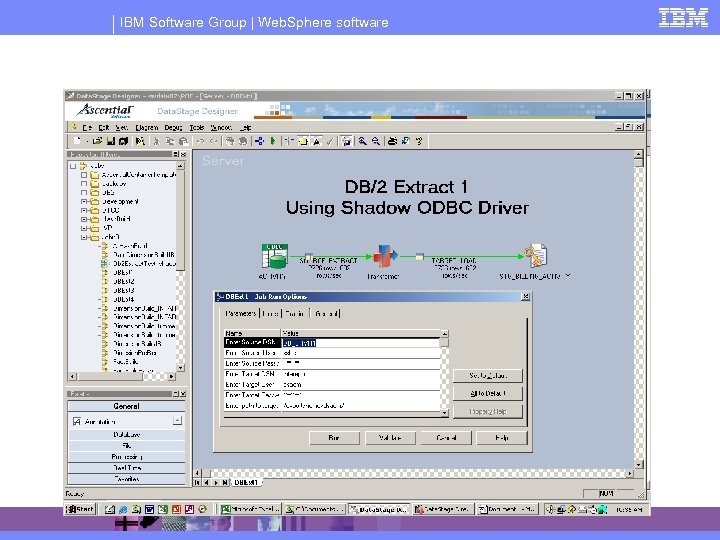Click Cancel in Job Run Options
This screenshot has height=540, width=720.
(x=446, y=438)
